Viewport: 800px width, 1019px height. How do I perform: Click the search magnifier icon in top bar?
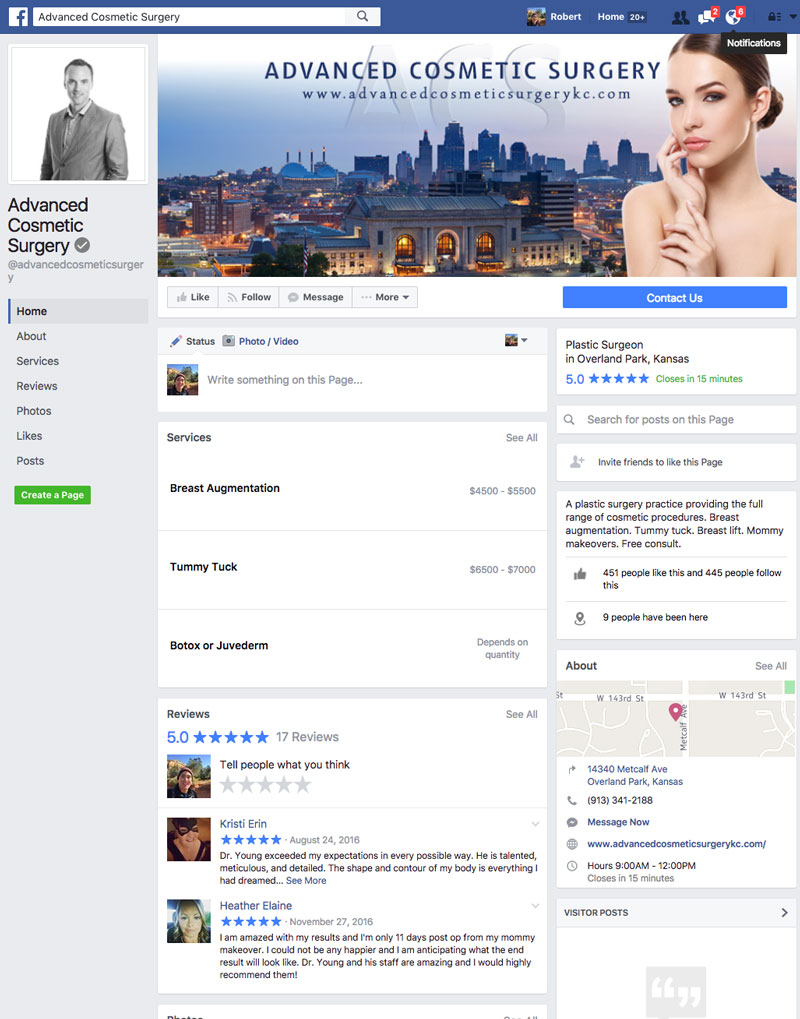click(x=363, y=16)
